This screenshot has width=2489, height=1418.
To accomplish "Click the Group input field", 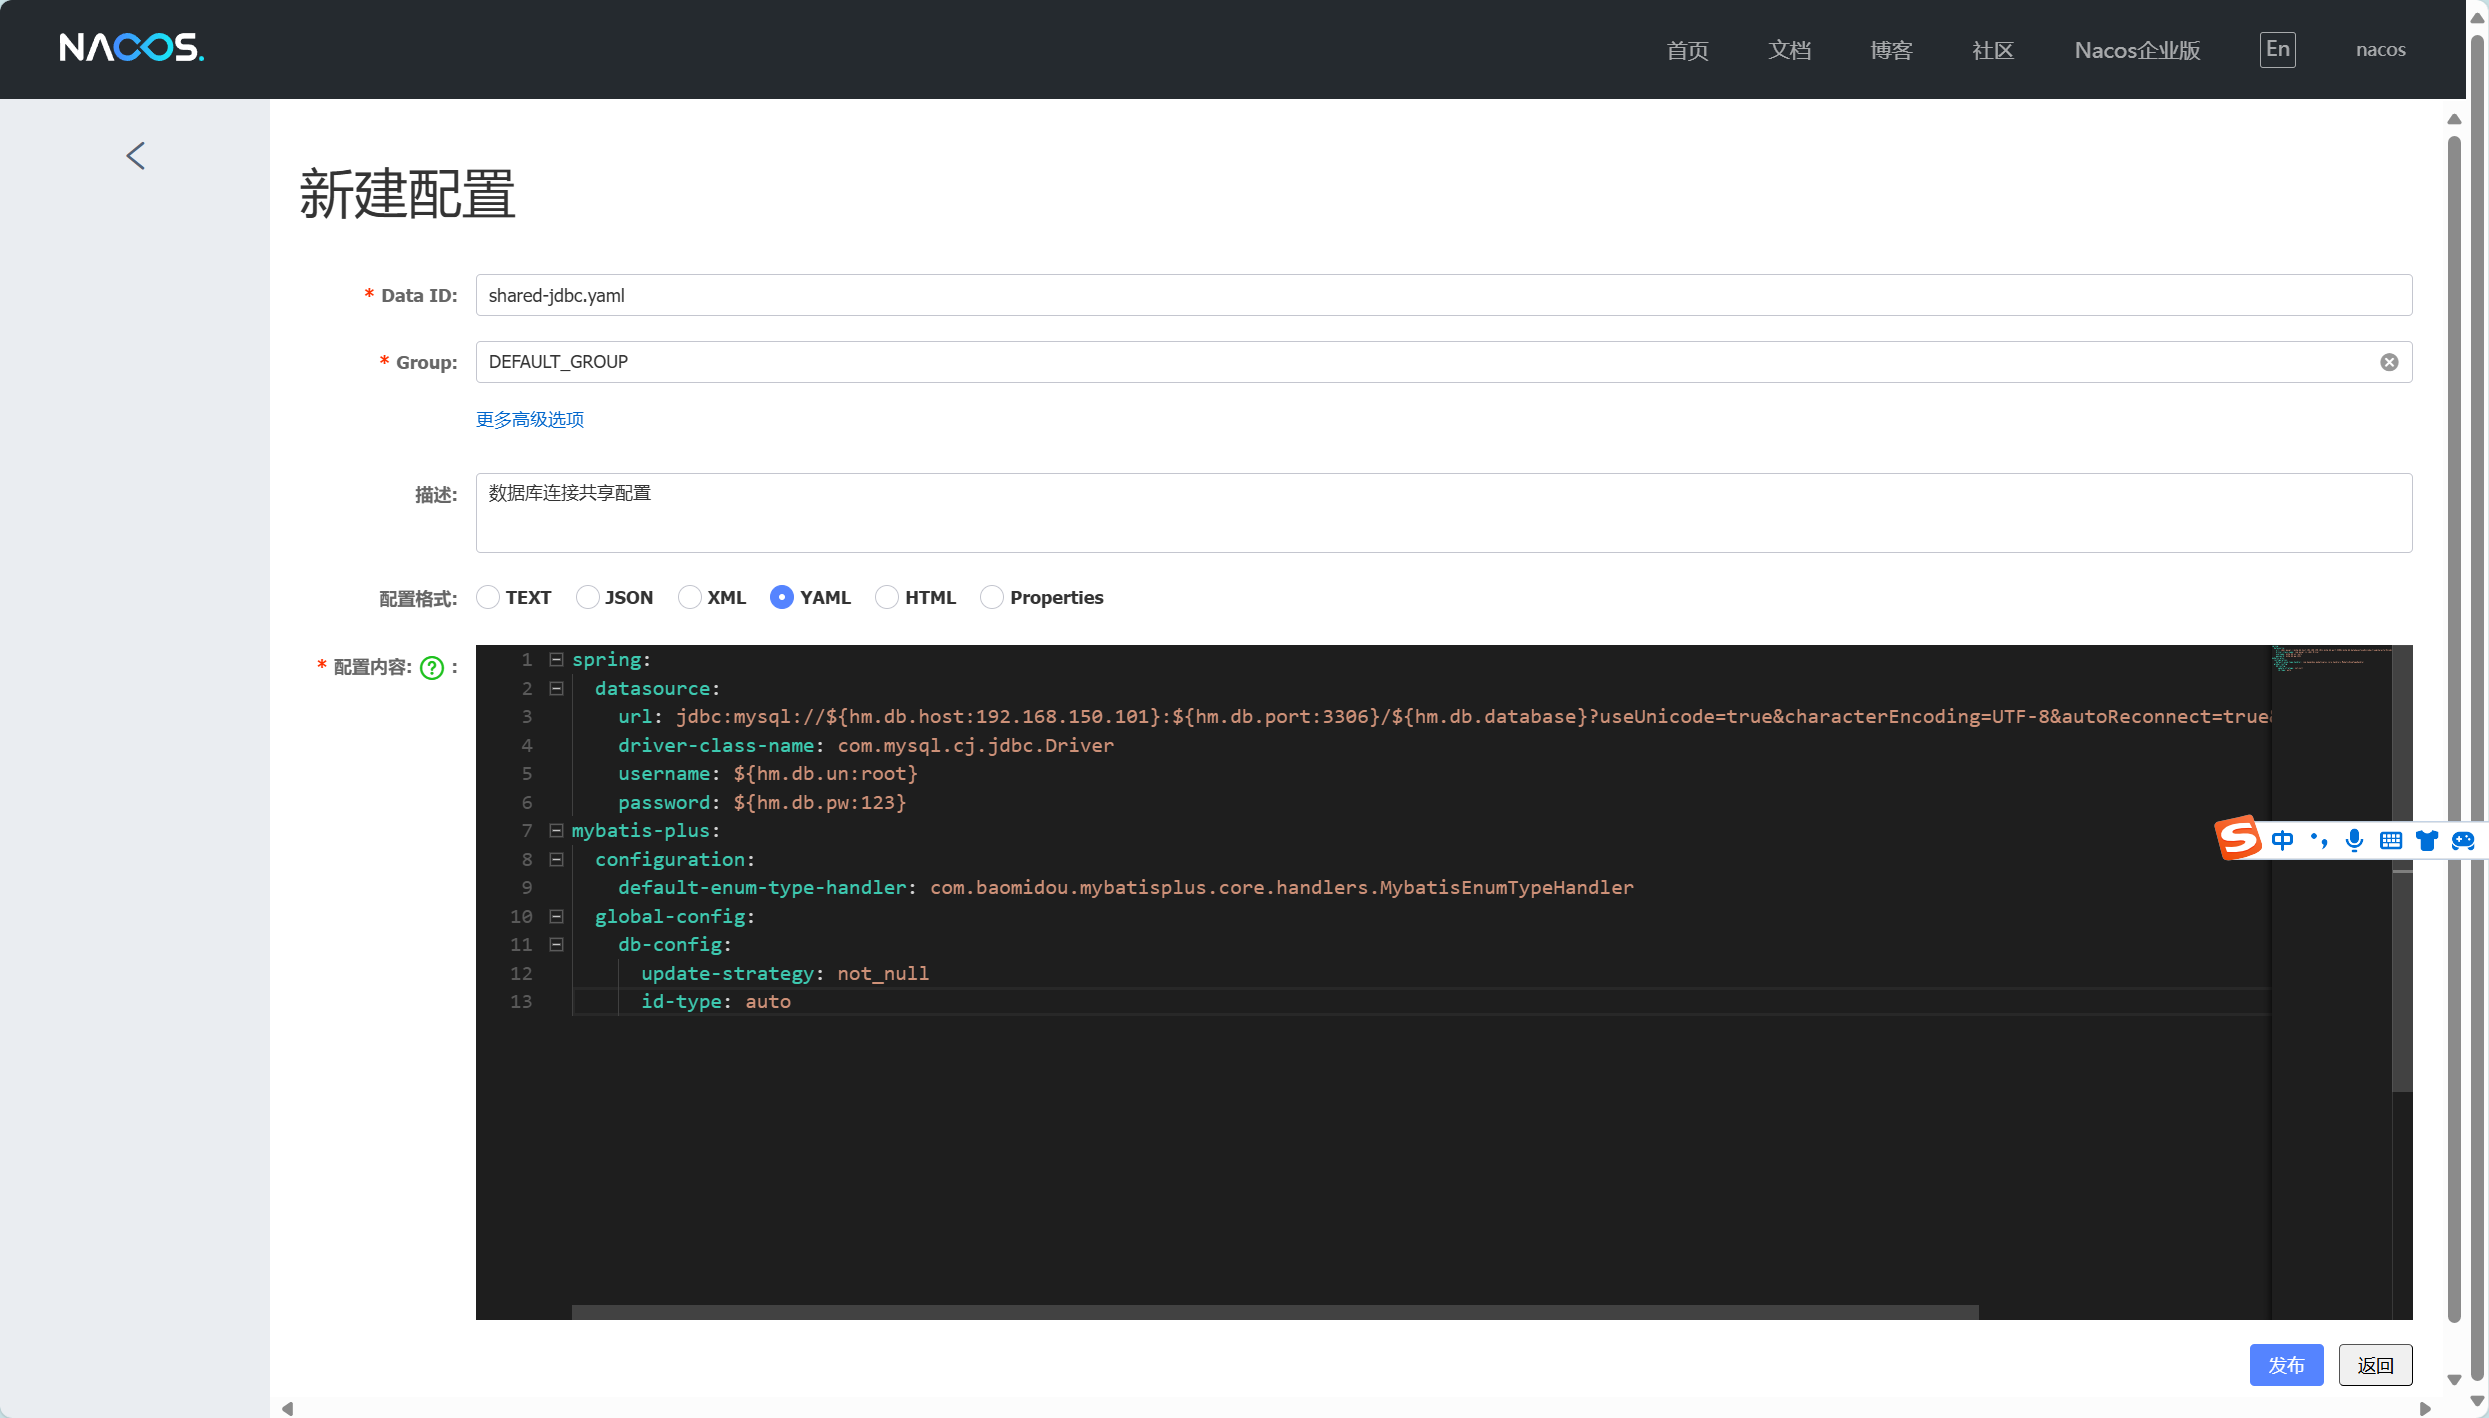I will point(1444,362).
